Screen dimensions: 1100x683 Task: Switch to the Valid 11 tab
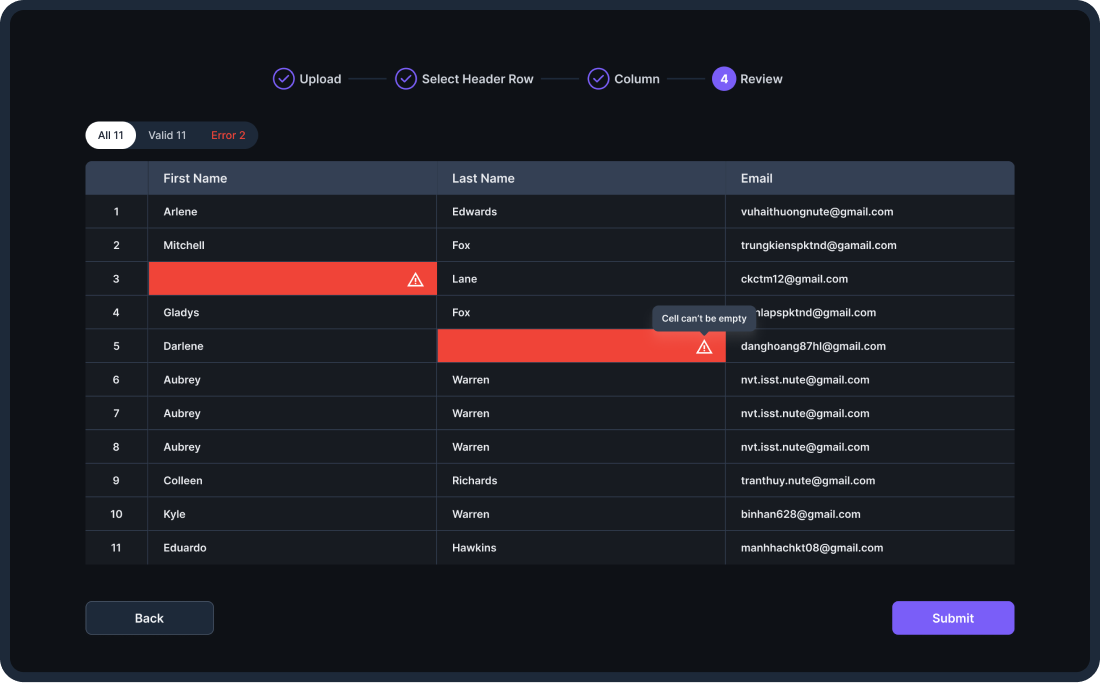pos(167,135)
